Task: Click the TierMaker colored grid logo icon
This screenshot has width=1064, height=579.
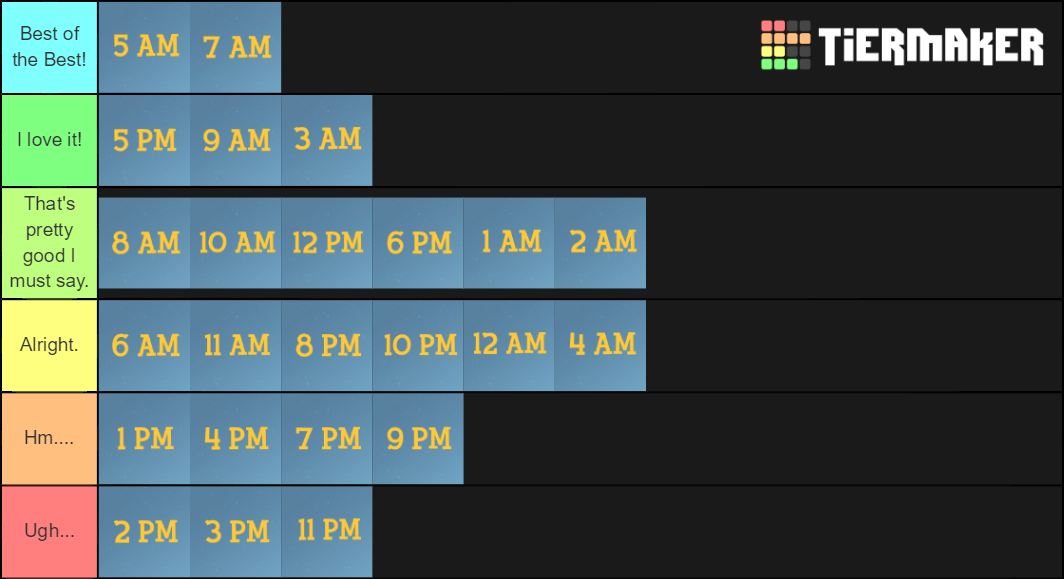Action: point(785,45)
